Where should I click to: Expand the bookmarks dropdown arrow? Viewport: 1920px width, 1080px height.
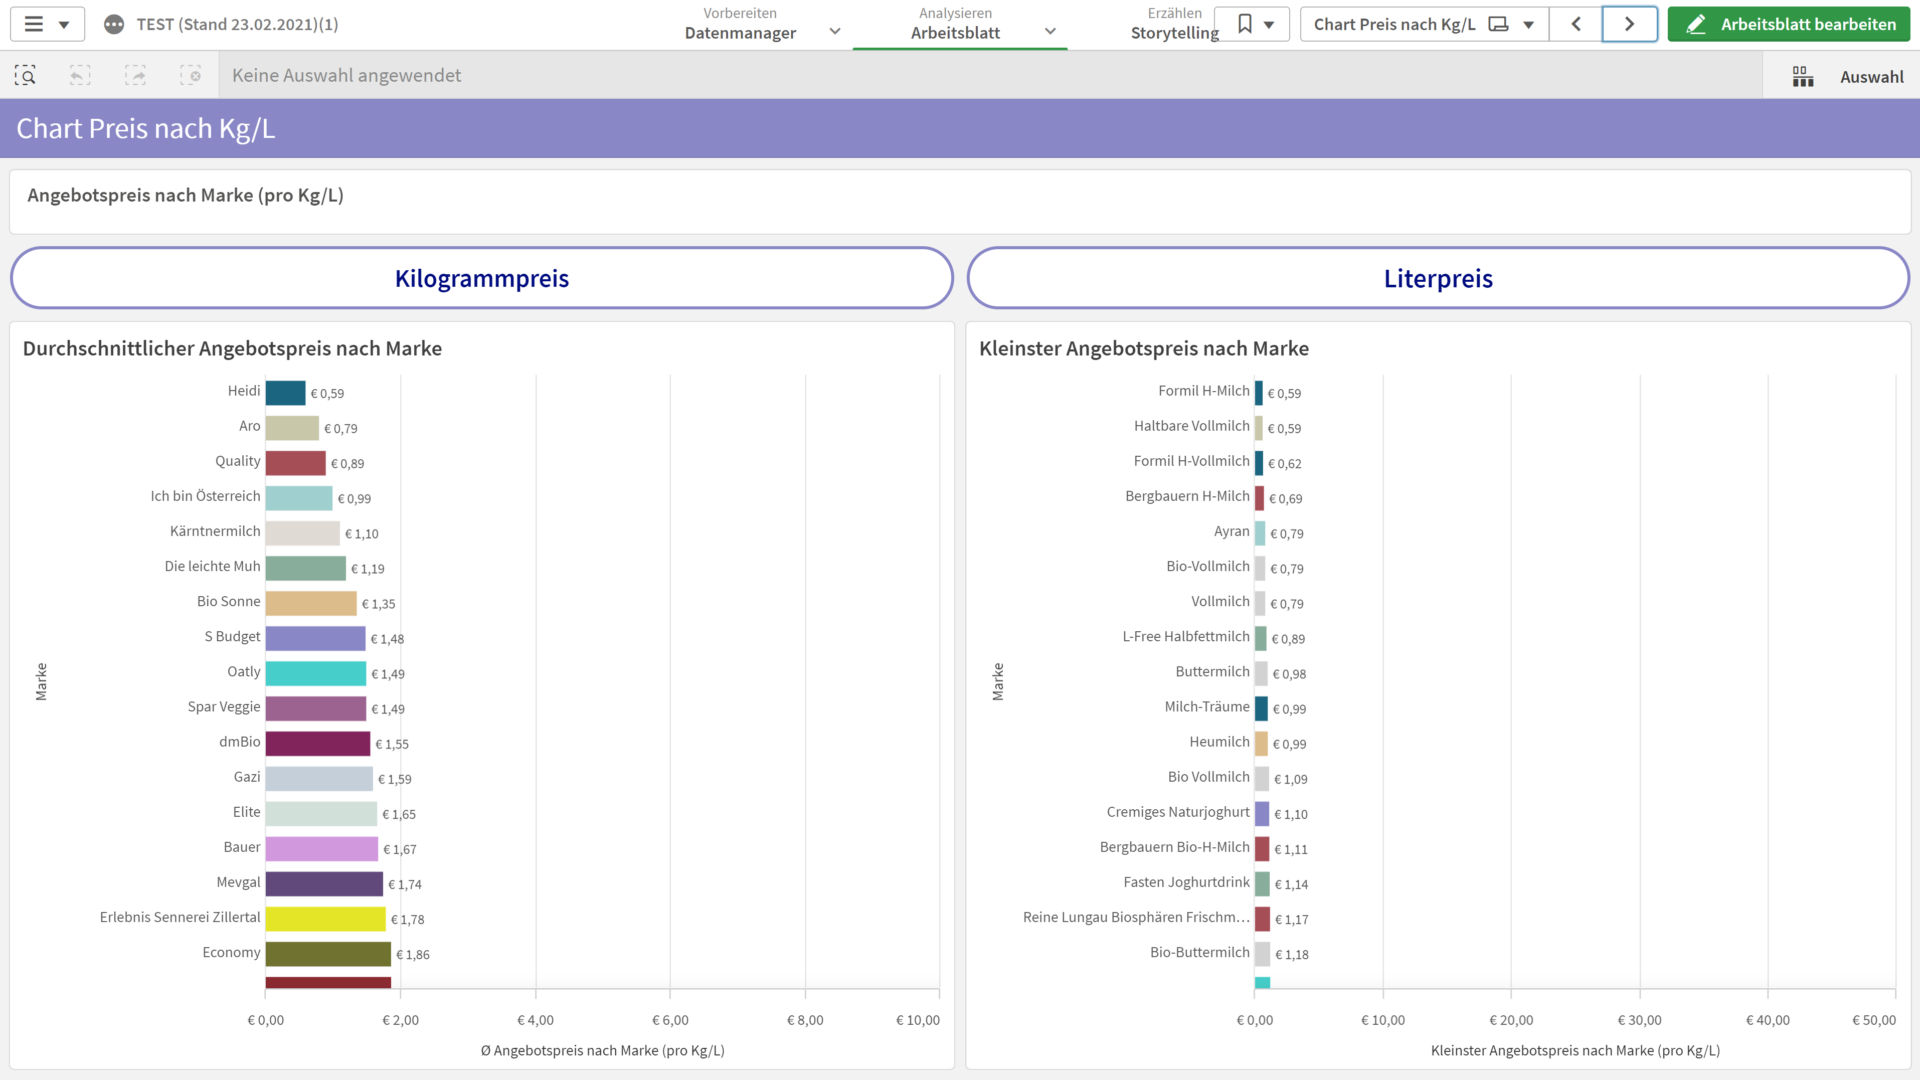pyautogui.click(x=1269, y=25)
